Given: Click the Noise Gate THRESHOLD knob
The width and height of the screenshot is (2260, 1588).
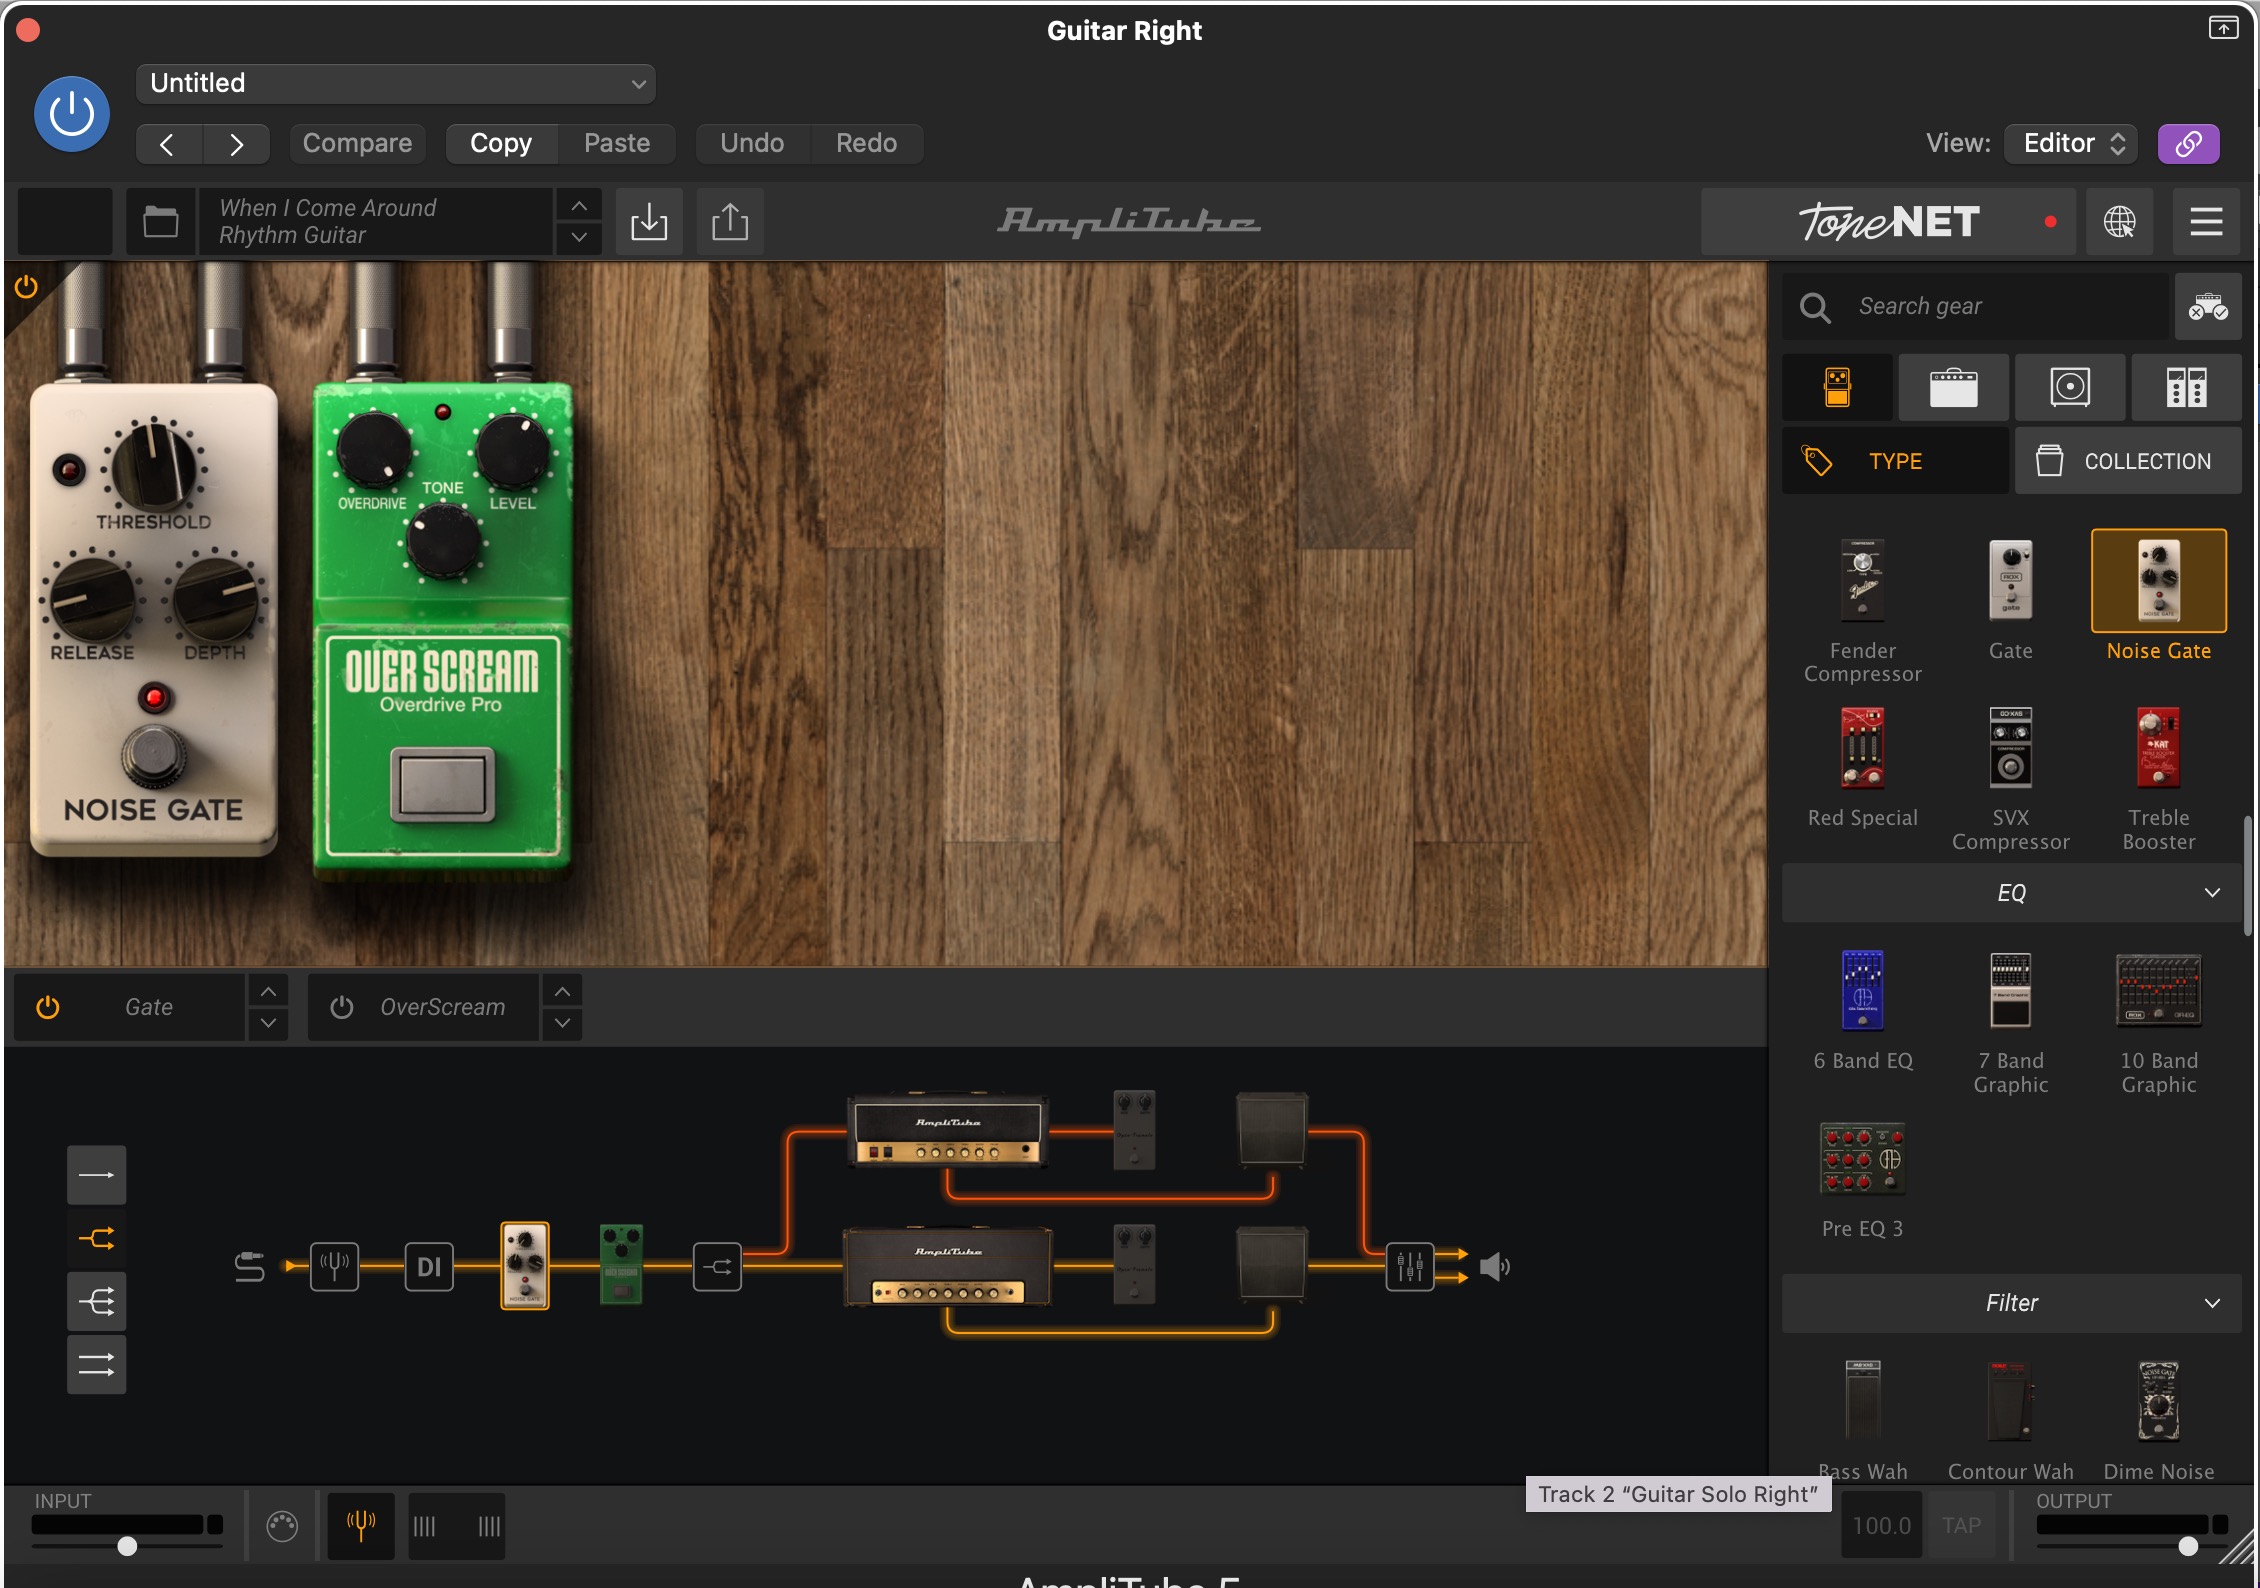Looking at the screenshot, I should click(153, 466).
